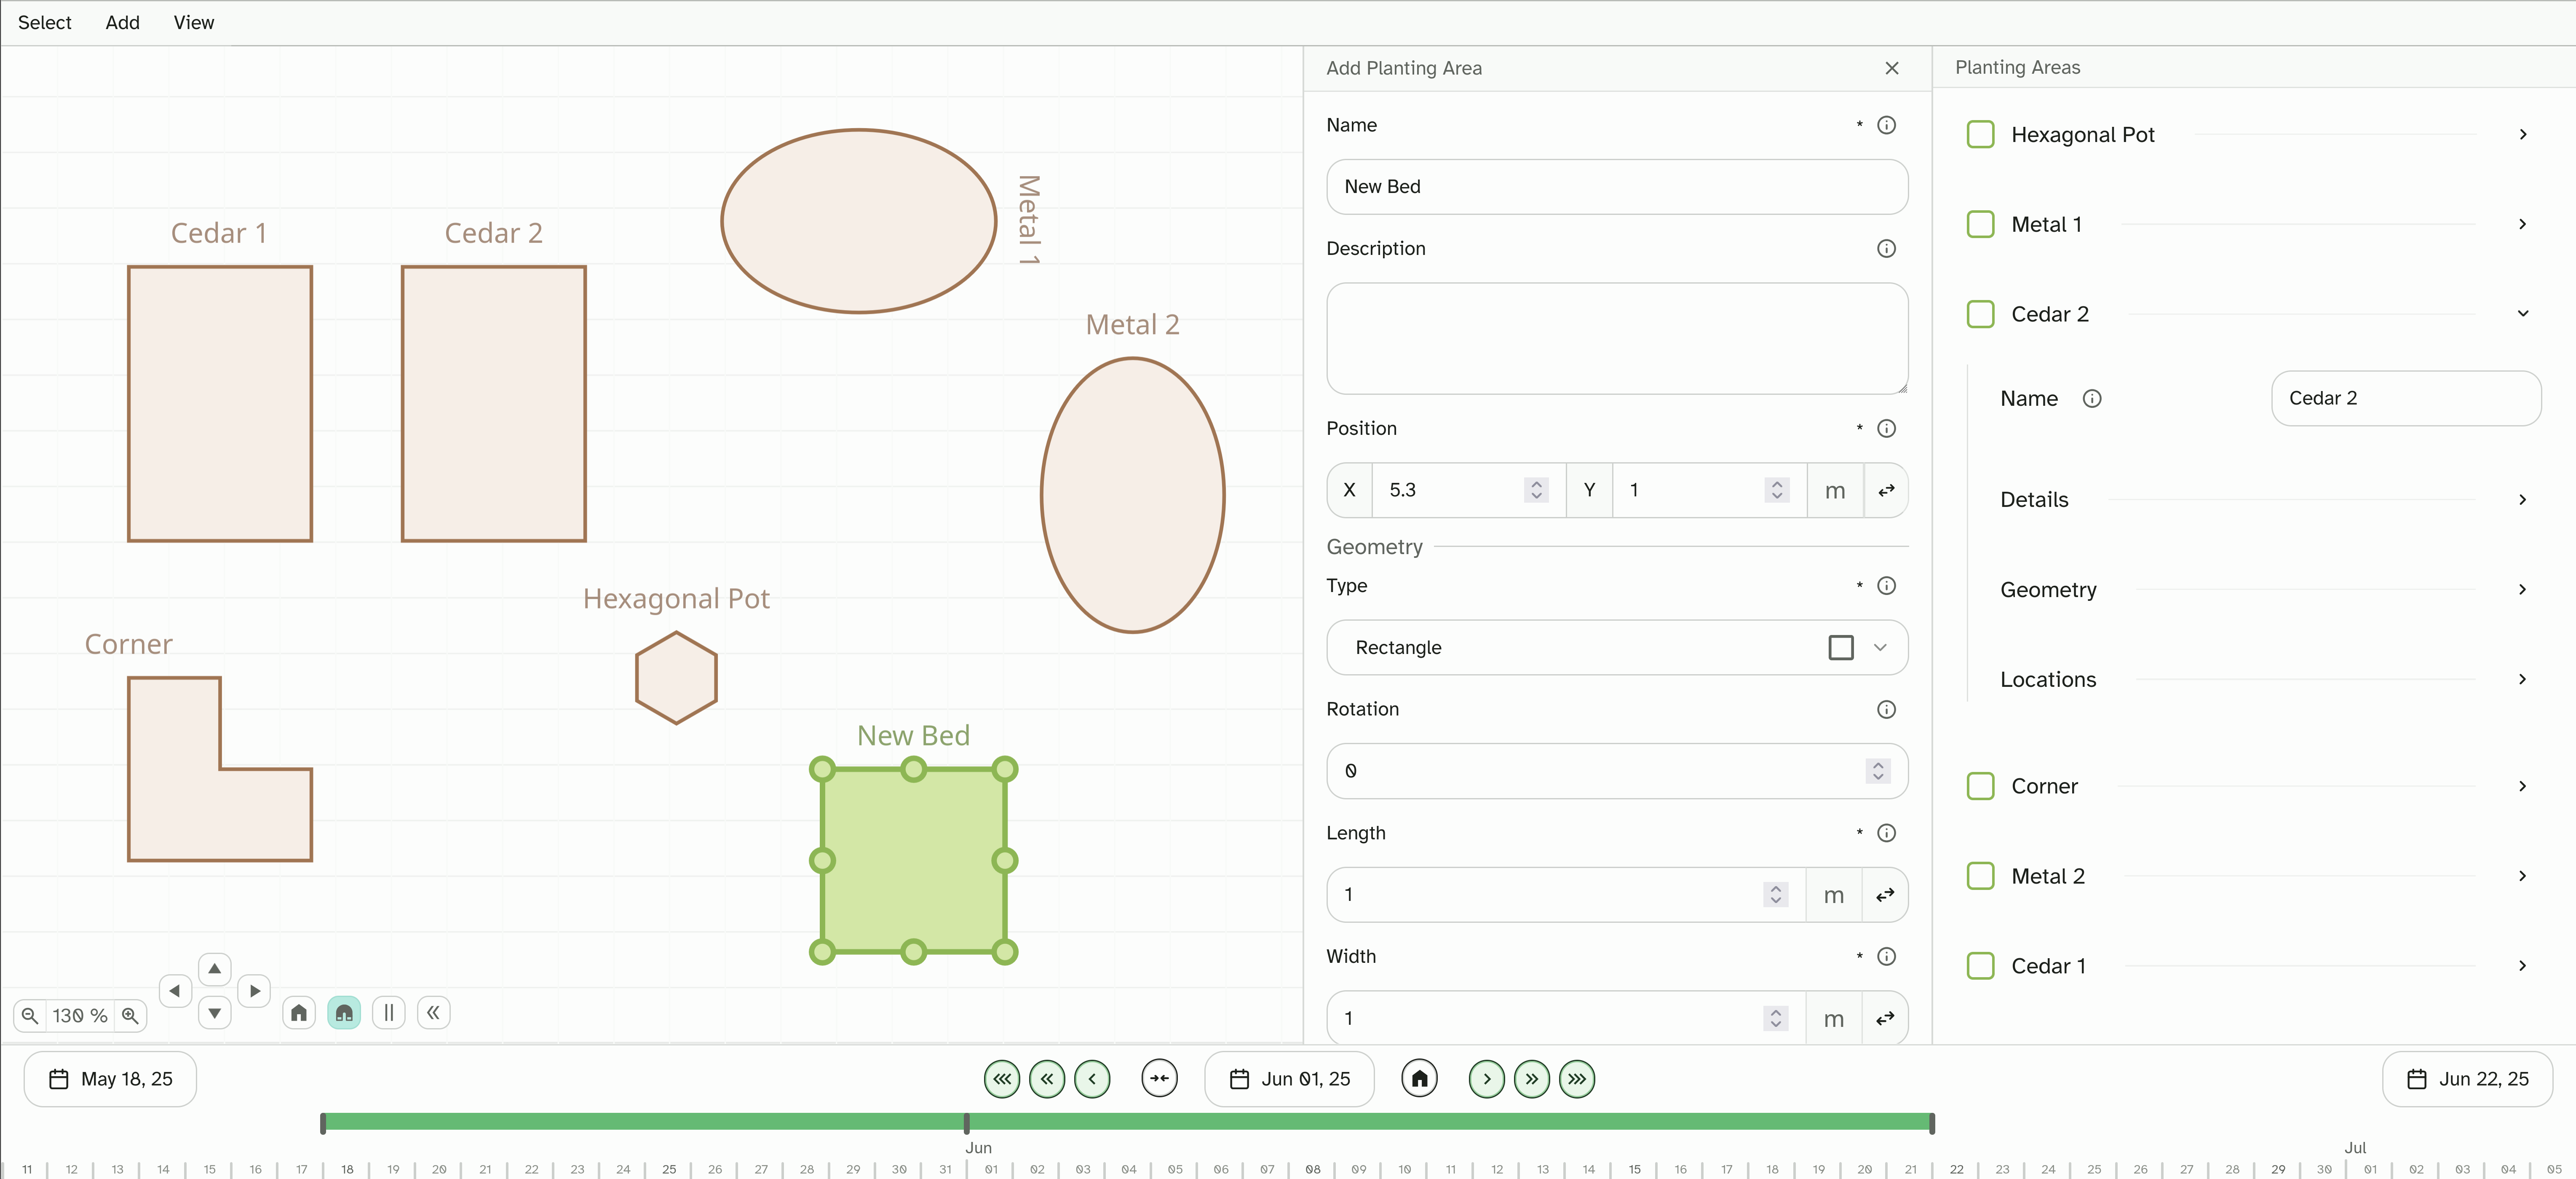Expand the Metal 1 planting area row
The width and height of the screenshot is (2576, 1179).
(2522, 224)
